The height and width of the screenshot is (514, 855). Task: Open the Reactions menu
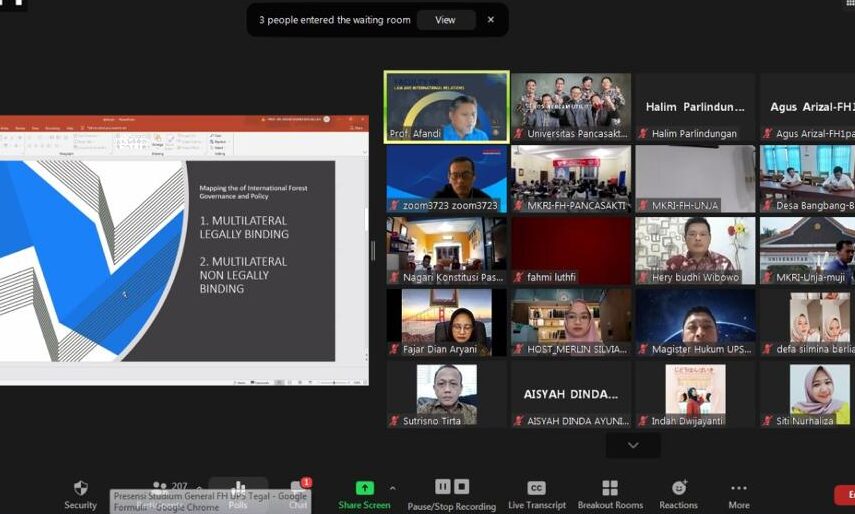678,494
